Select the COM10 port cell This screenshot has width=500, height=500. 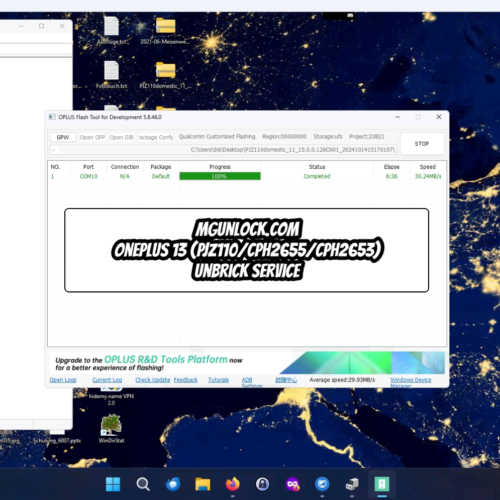pyautogui.click(x=89, y=176)
